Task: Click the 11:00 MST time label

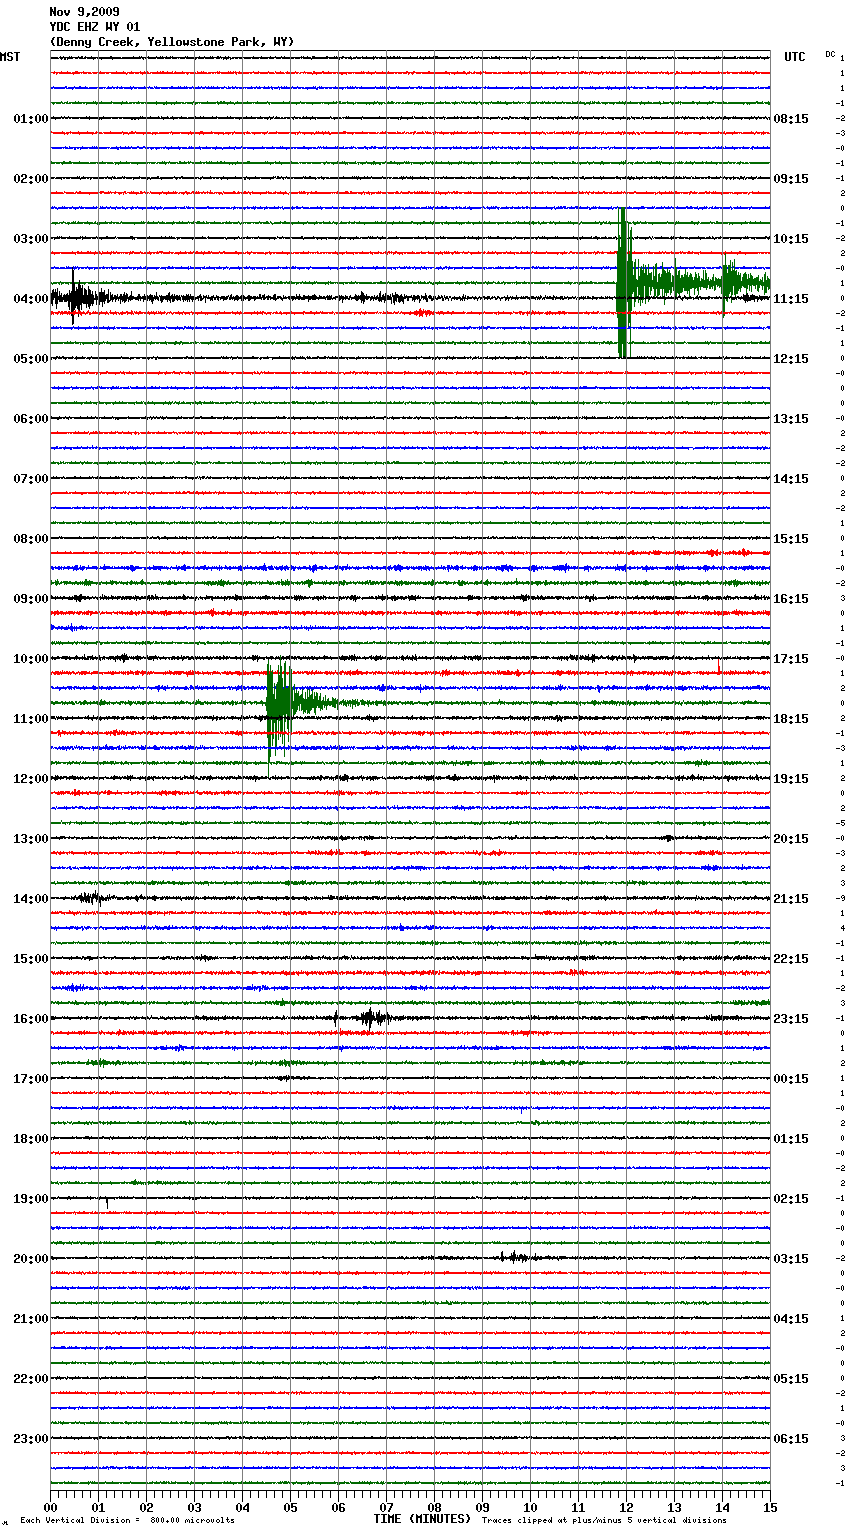Action: (x=31, y=719)
